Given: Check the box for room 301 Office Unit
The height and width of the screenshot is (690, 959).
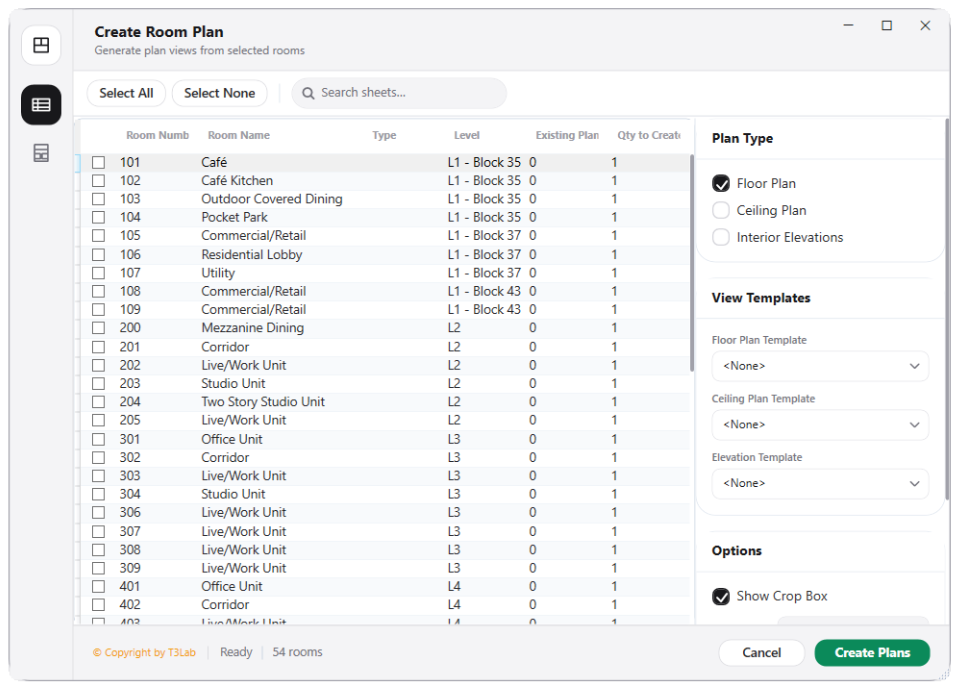Looking at the screenshot, I should 98,439.
